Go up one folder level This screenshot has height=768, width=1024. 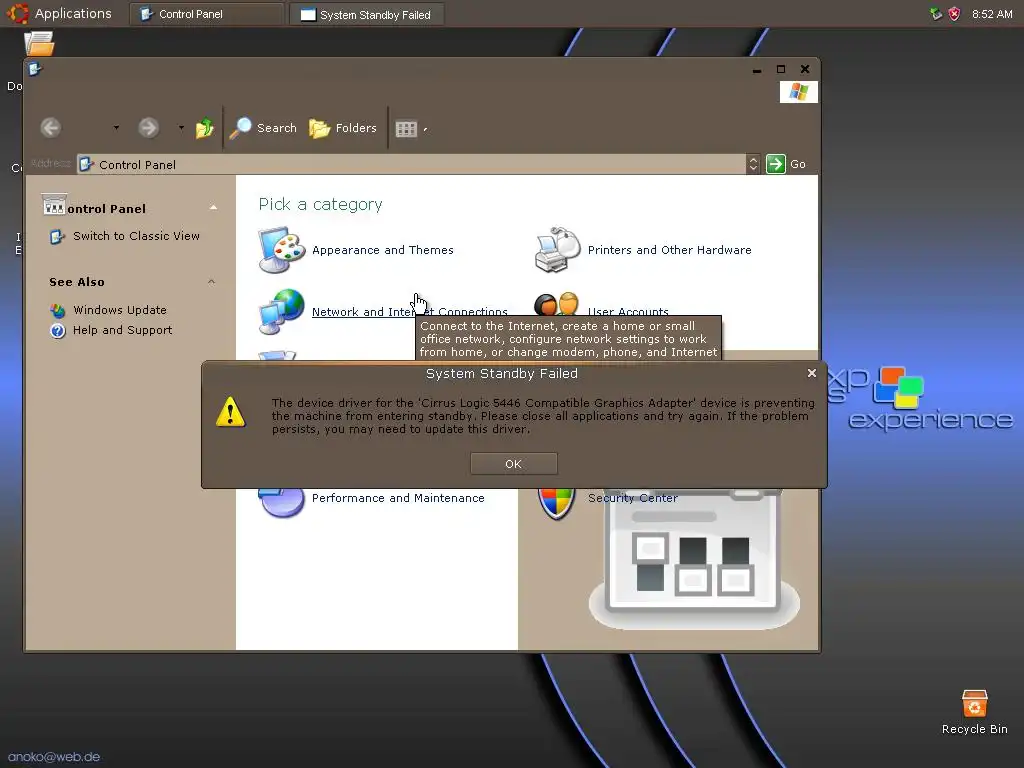coord(204,127)
